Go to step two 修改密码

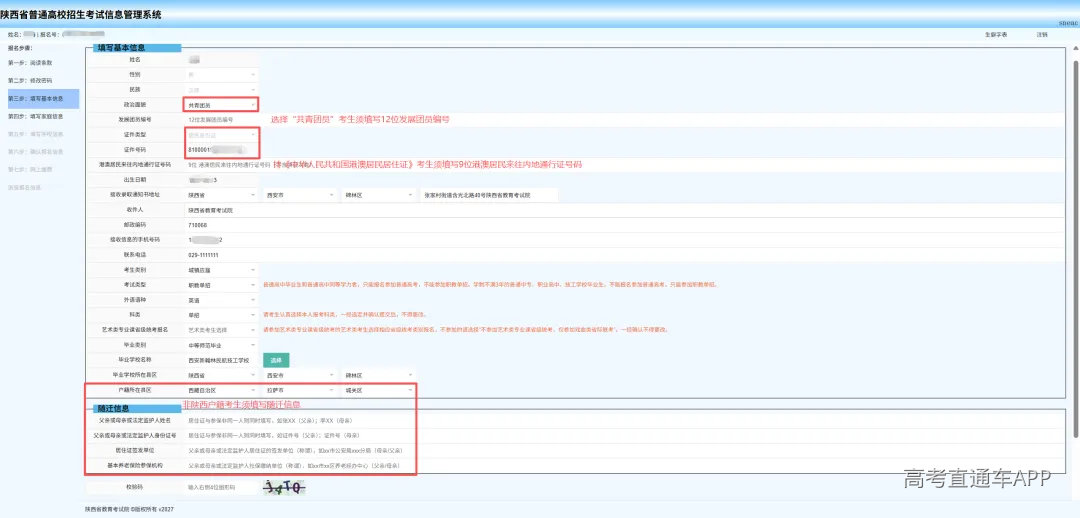(30, 81)
